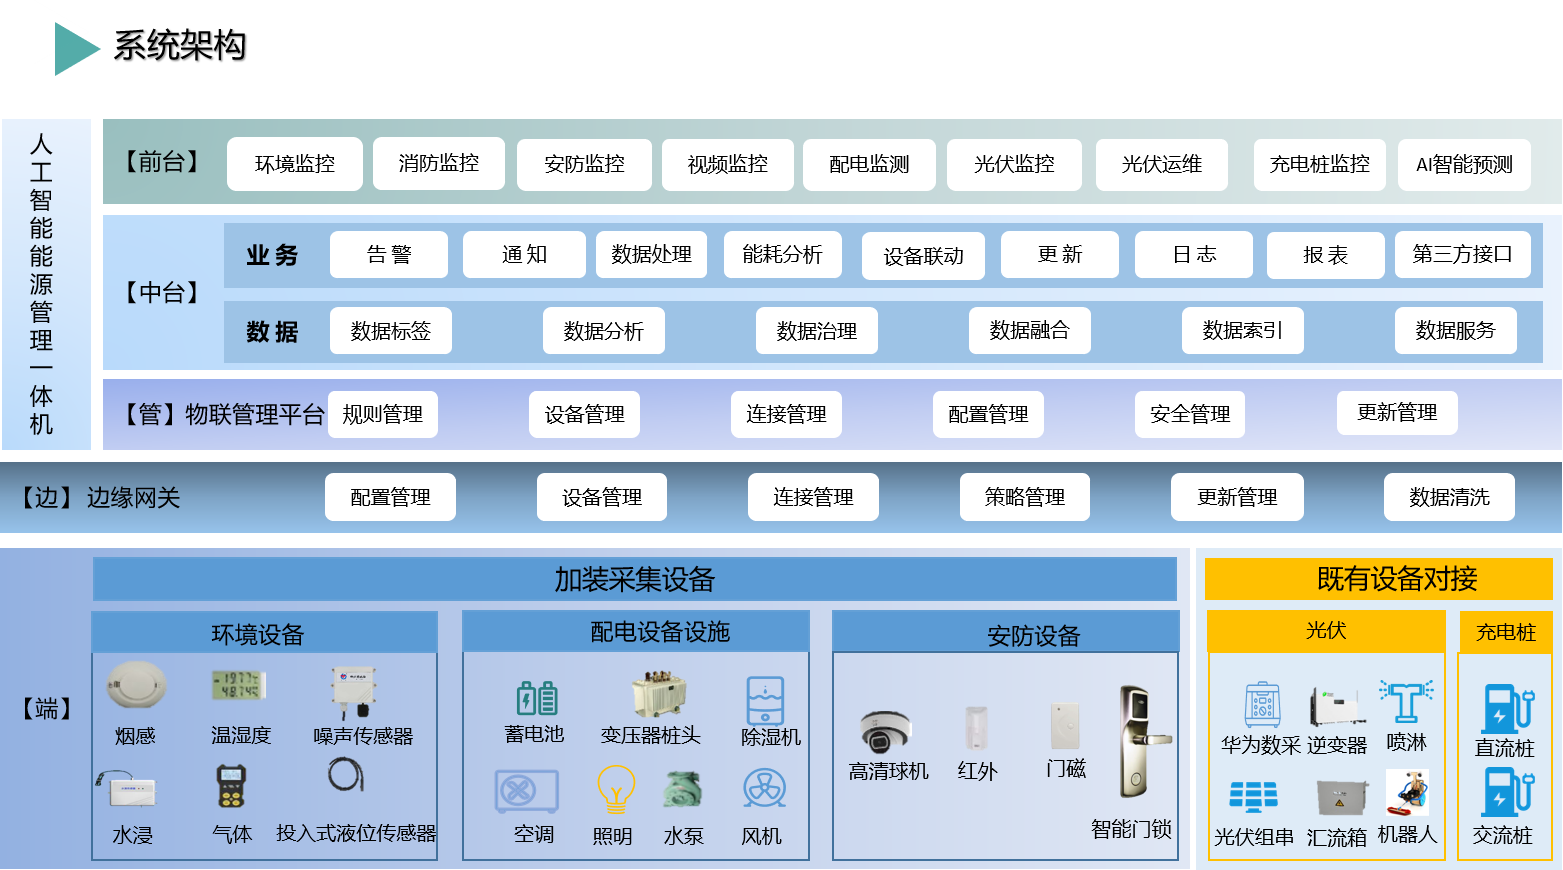
Task: Click the dehumidifier (除湿机) icon
Action: click(765, 700)
